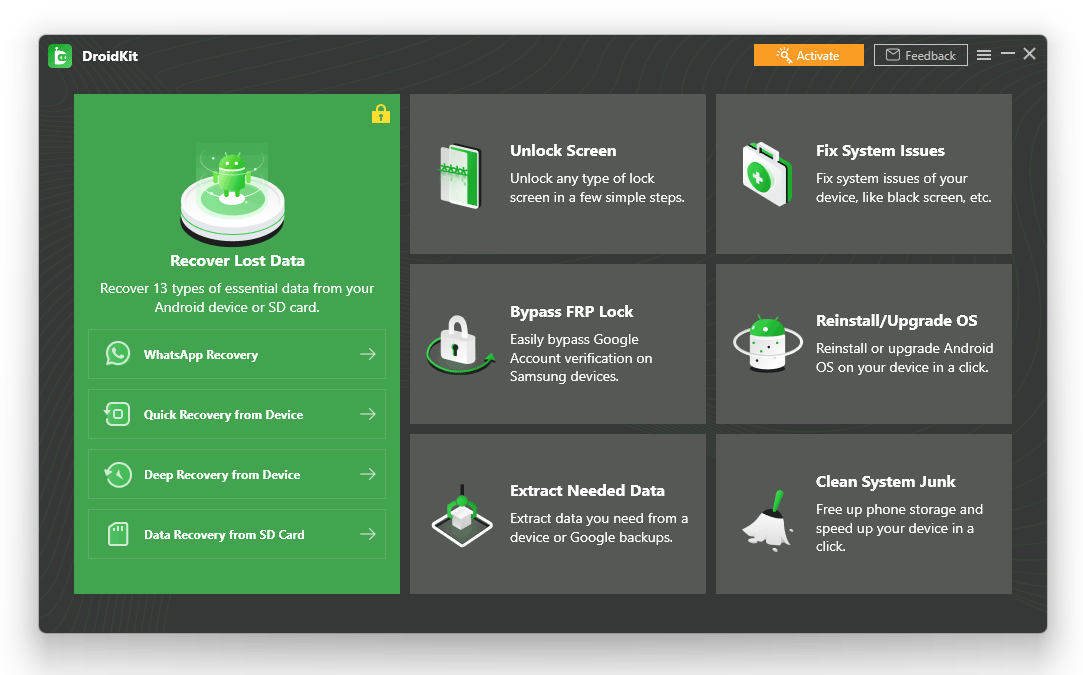Open the Unlock Screen title text
This screenshot has height=675, width=1083.
563,151
